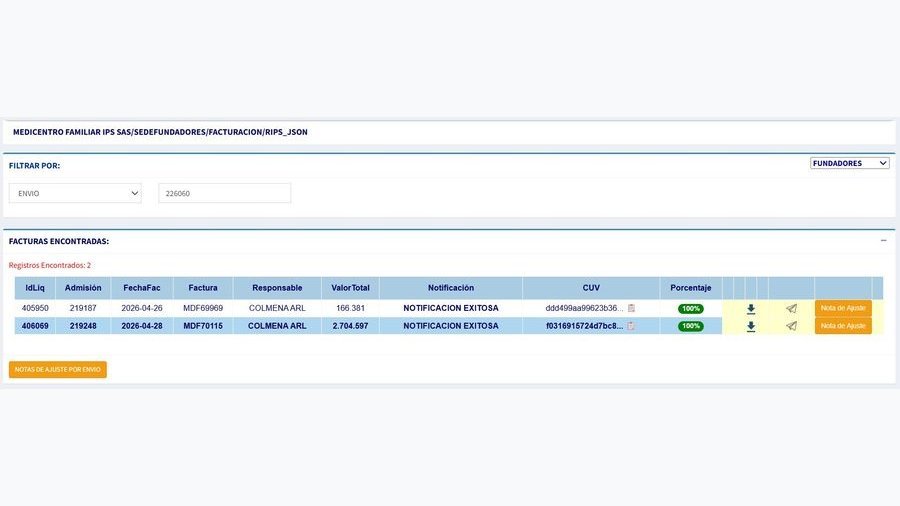Download RIPS file for invoice MDF70115
The height and width of the screenshot is (506, 900).
751,326
